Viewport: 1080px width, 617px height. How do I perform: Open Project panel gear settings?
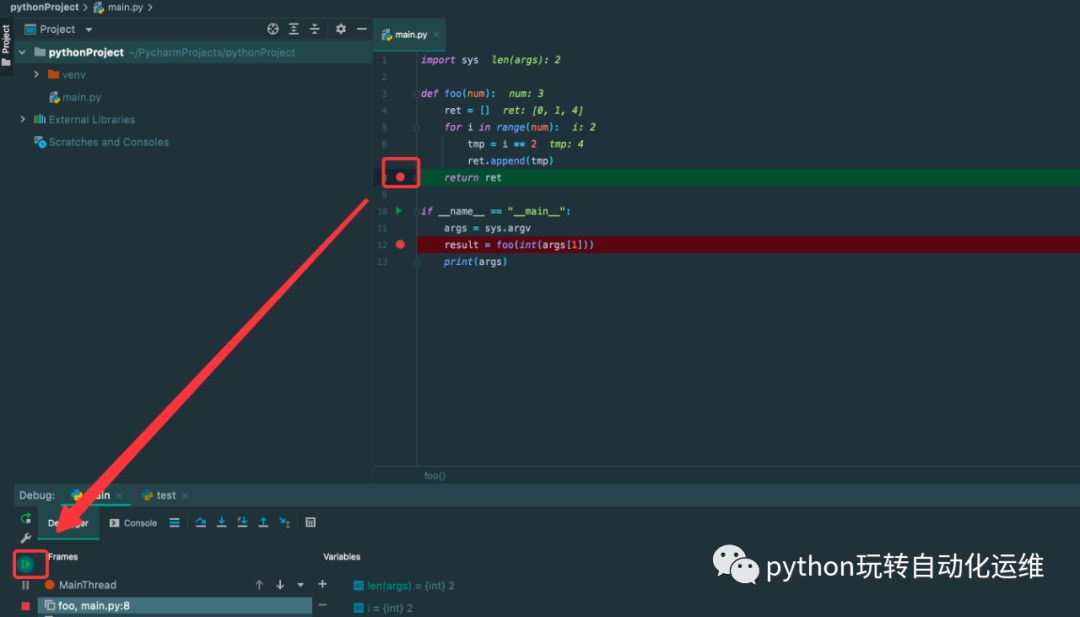(x=340, y=29)
